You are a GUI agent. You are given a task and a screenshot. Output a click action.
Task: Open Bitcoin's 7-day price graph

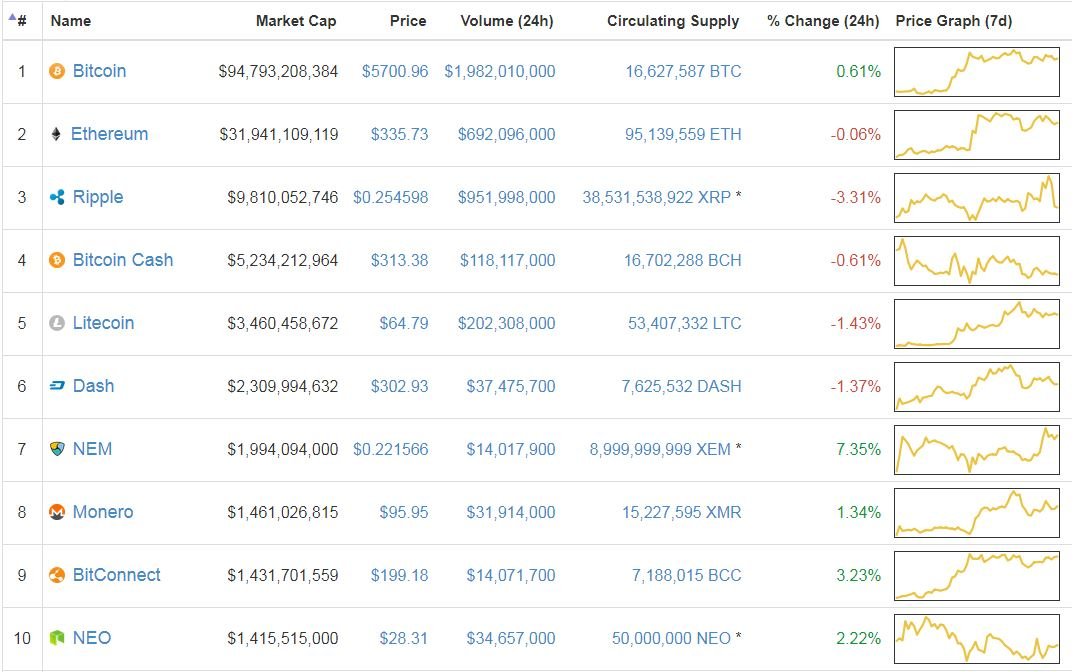(x=976, y=72)
